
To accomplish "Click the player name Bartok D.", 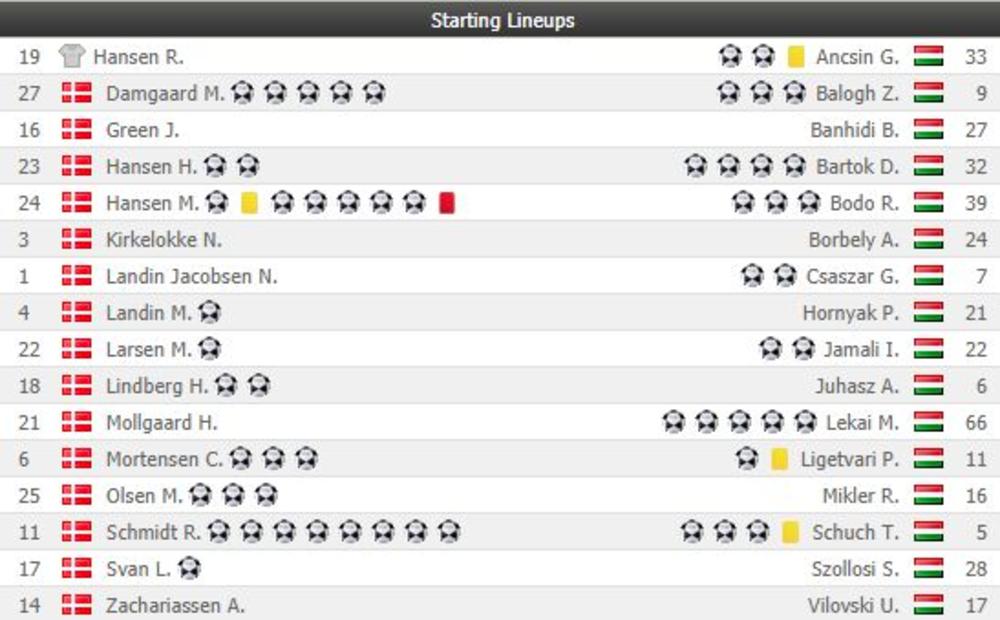I will tap(857, 166).
